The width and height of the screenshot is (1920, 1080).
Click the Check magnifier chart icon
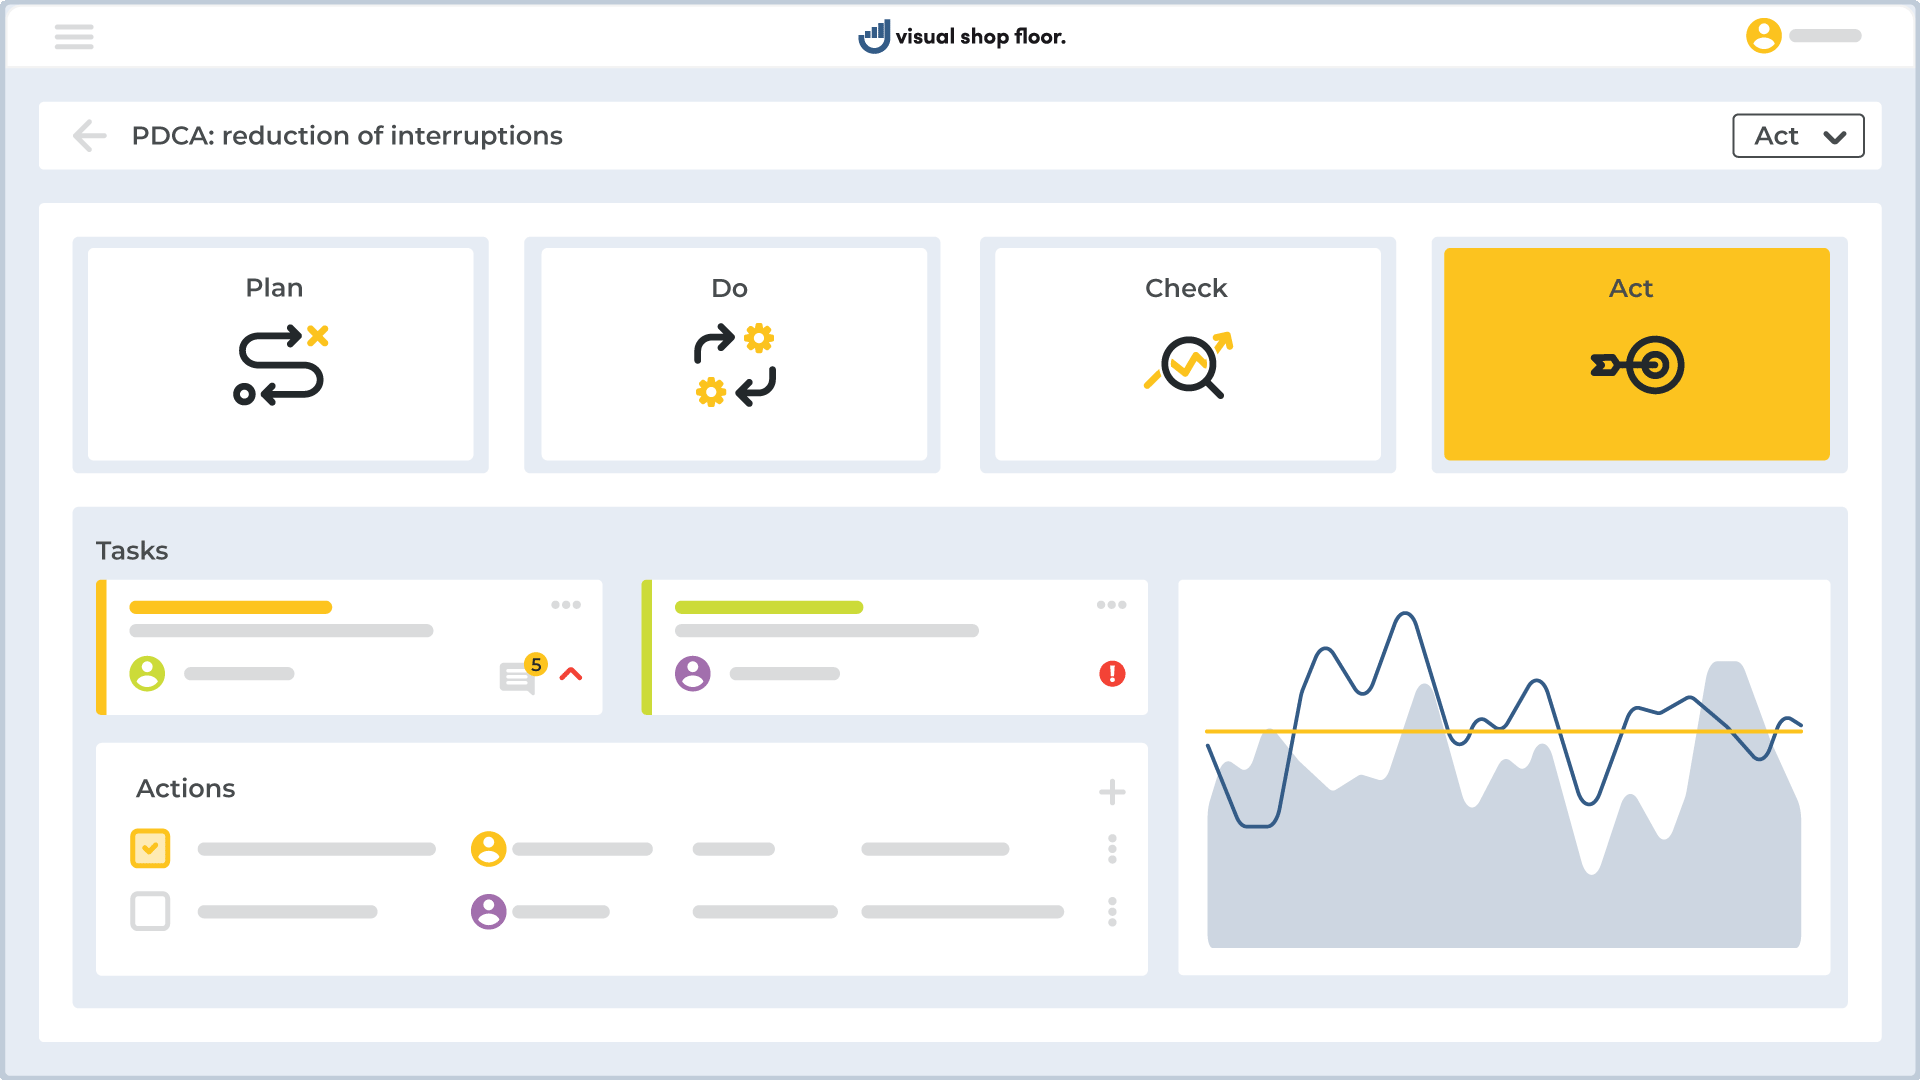(1188, 365)
